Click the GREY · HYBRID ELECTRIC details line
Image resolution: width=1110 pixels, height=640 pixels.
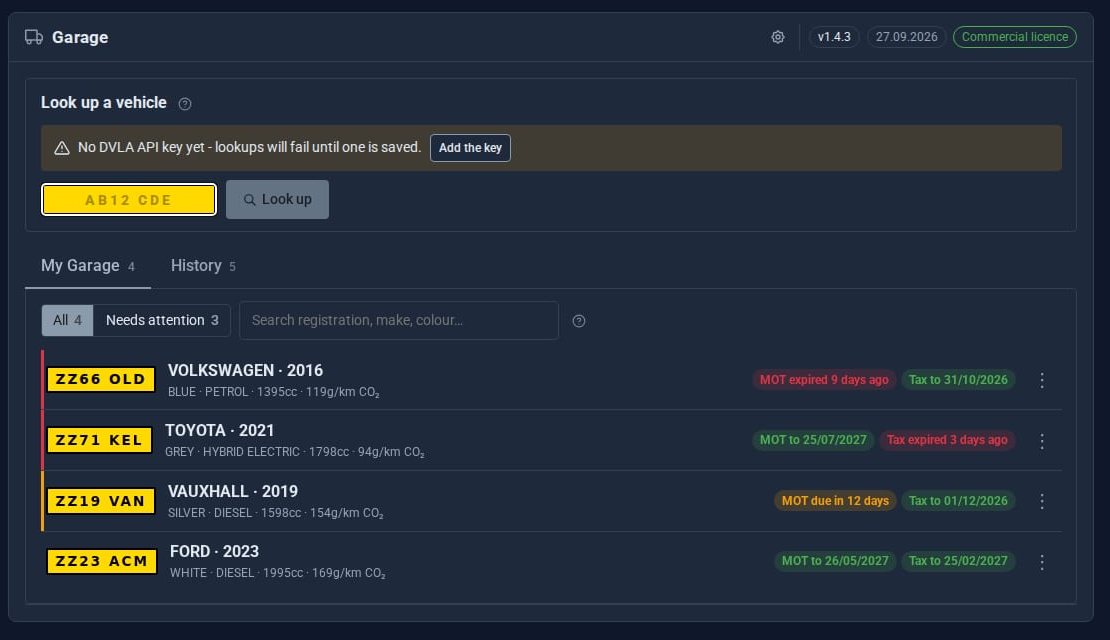294,452
